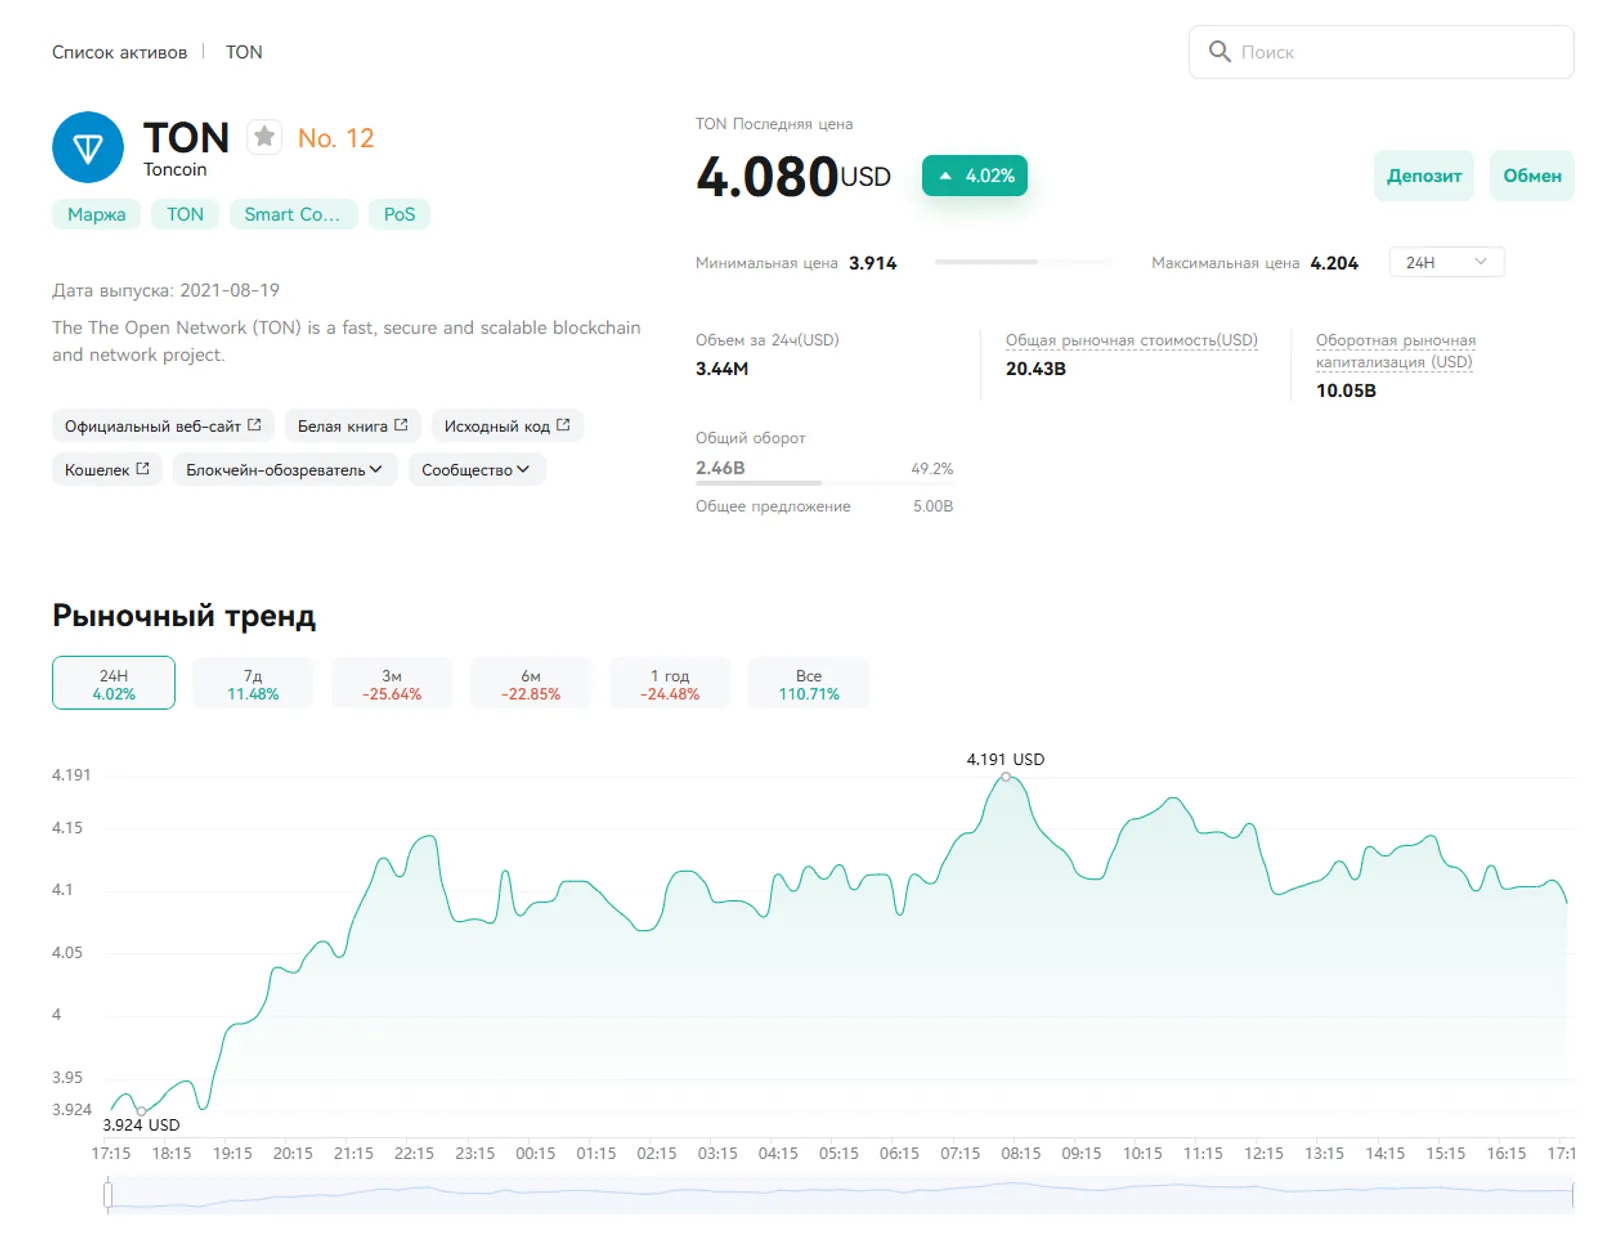This screenshot has height=1243, width=1600.
Task: Open the Кошелек wallet link
Action: [x=107, y=469]
